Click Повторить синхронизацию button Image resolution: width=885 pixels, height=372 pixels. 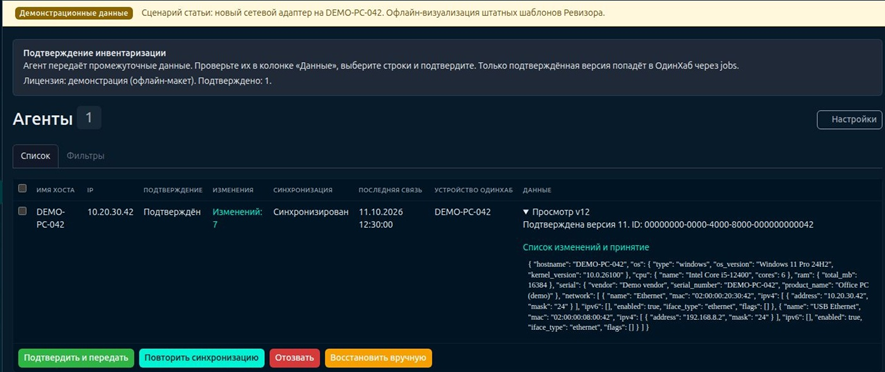[x=201, y=358]
